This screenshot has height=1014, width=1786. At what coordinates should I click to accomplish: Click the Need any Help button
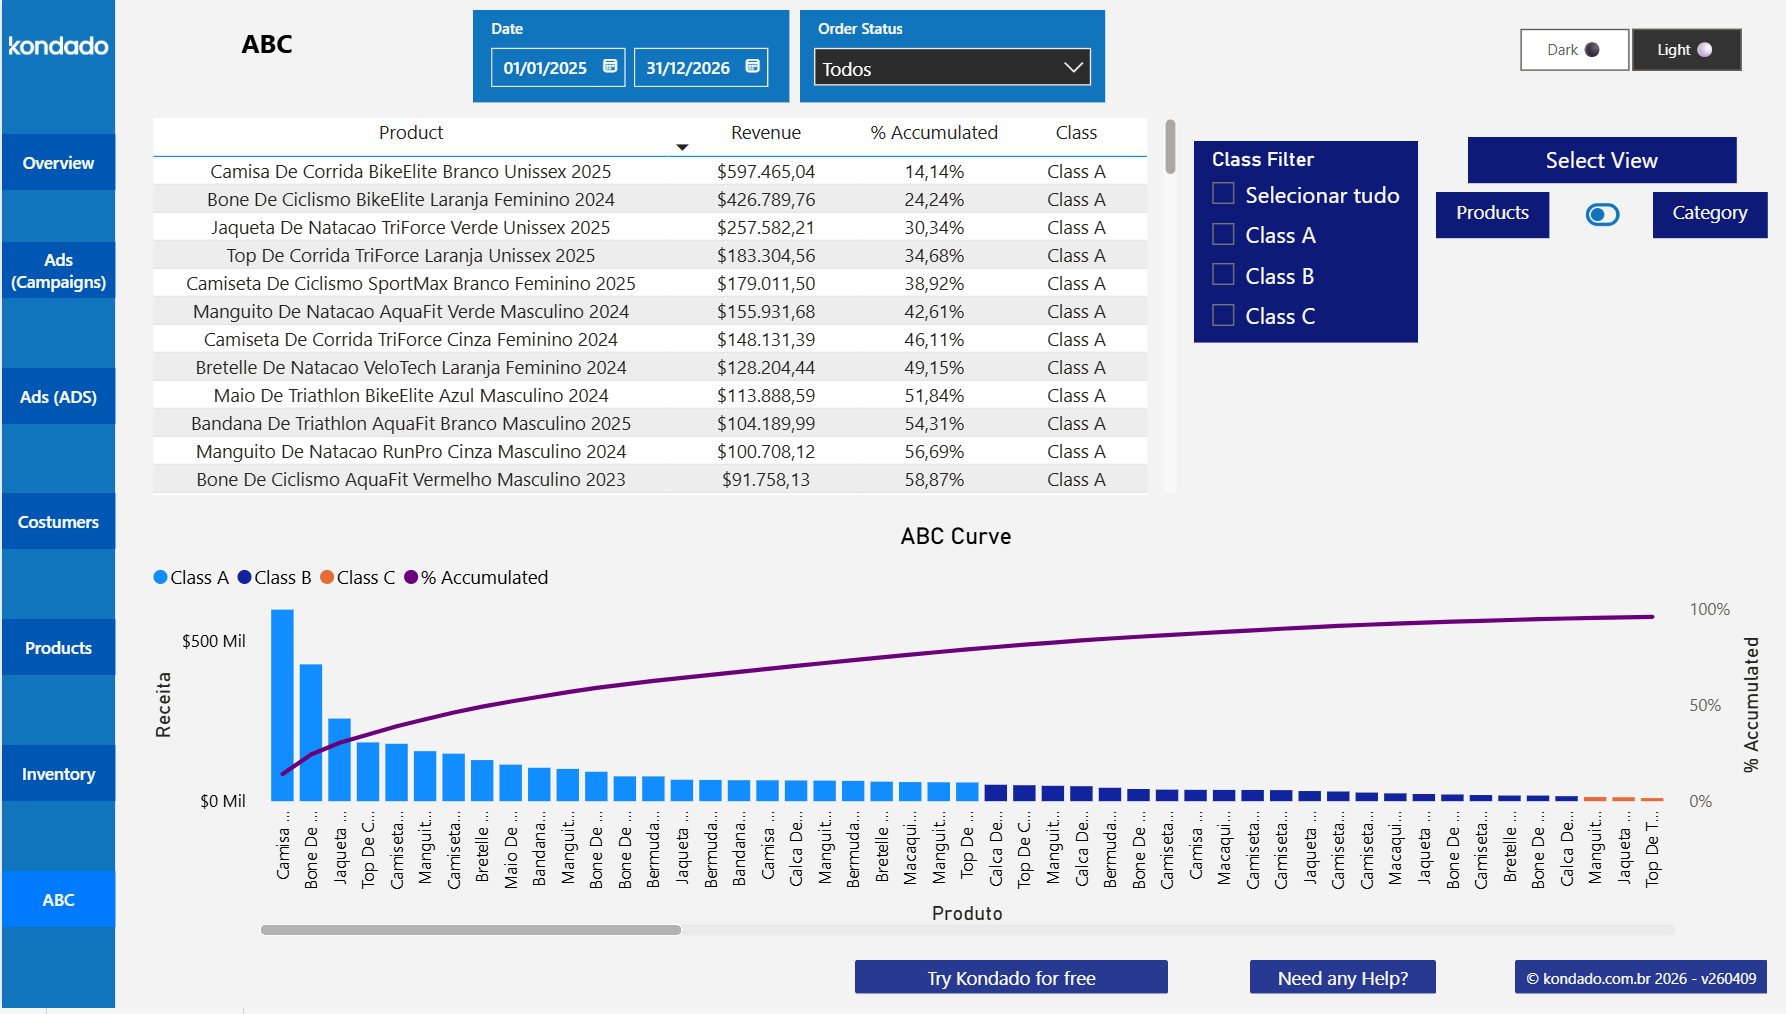[1341, 977]
